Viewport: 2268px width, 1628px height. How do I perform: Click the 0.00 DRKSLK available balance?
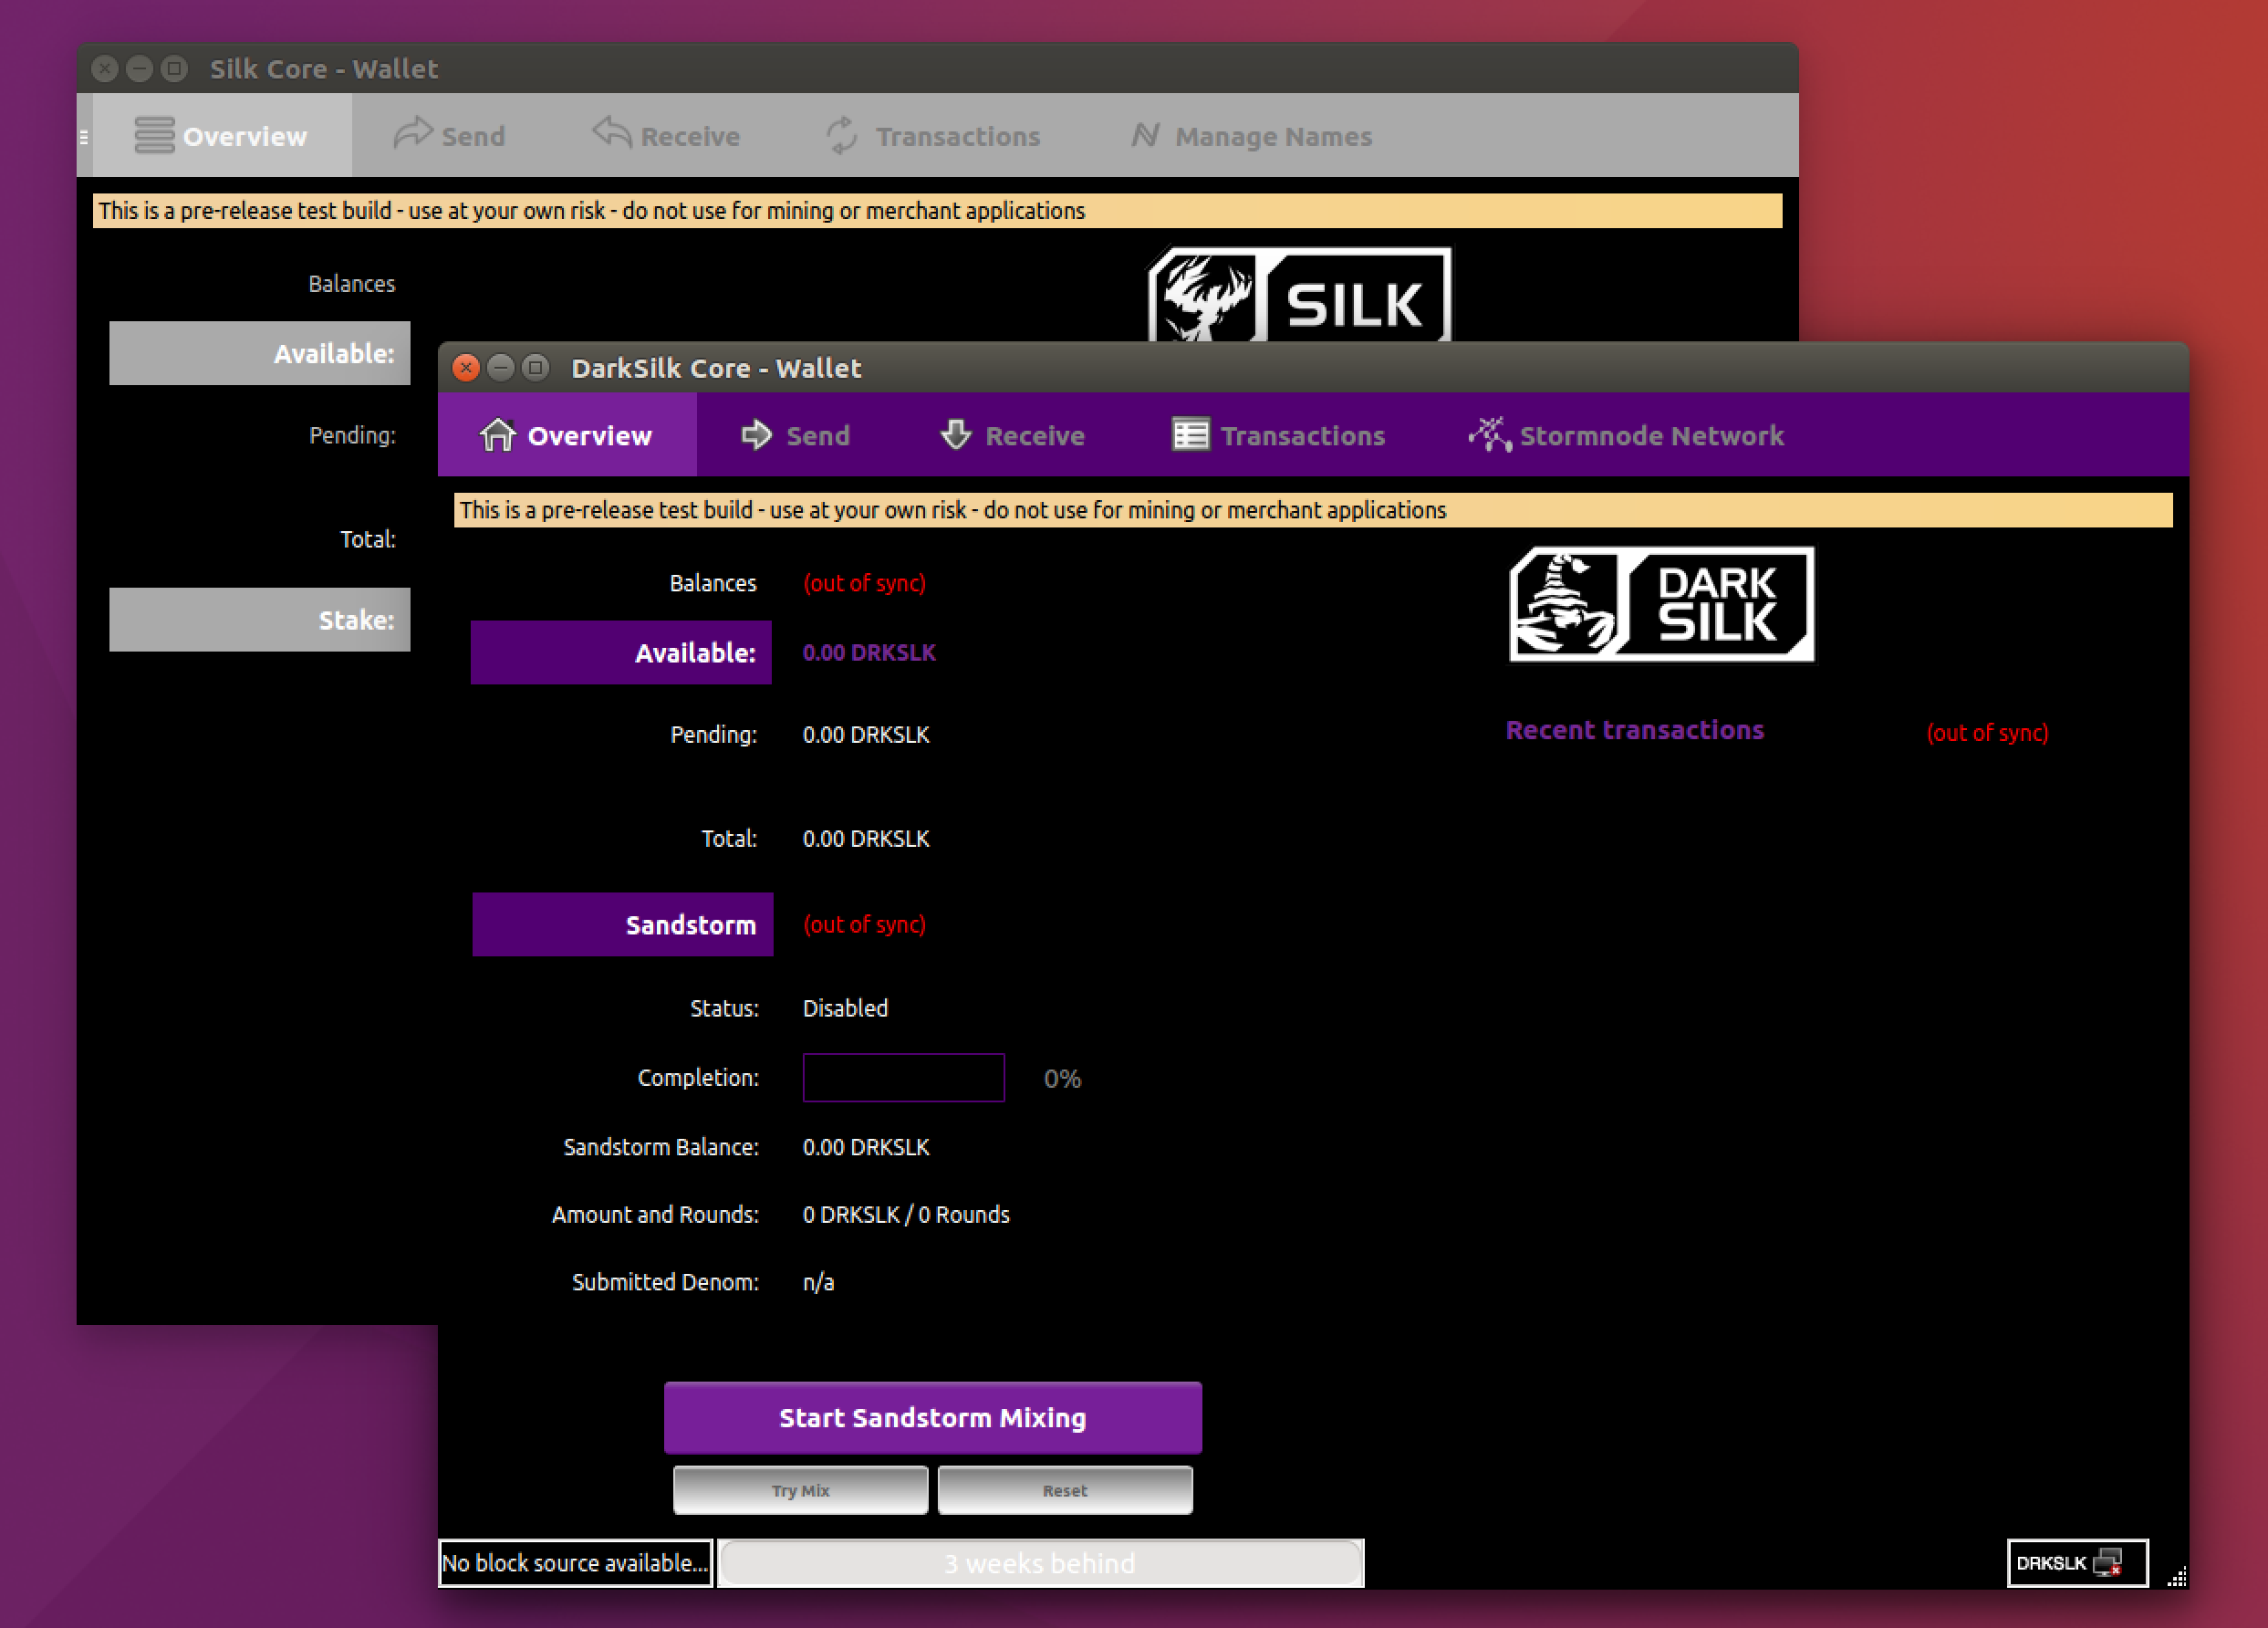869,652
